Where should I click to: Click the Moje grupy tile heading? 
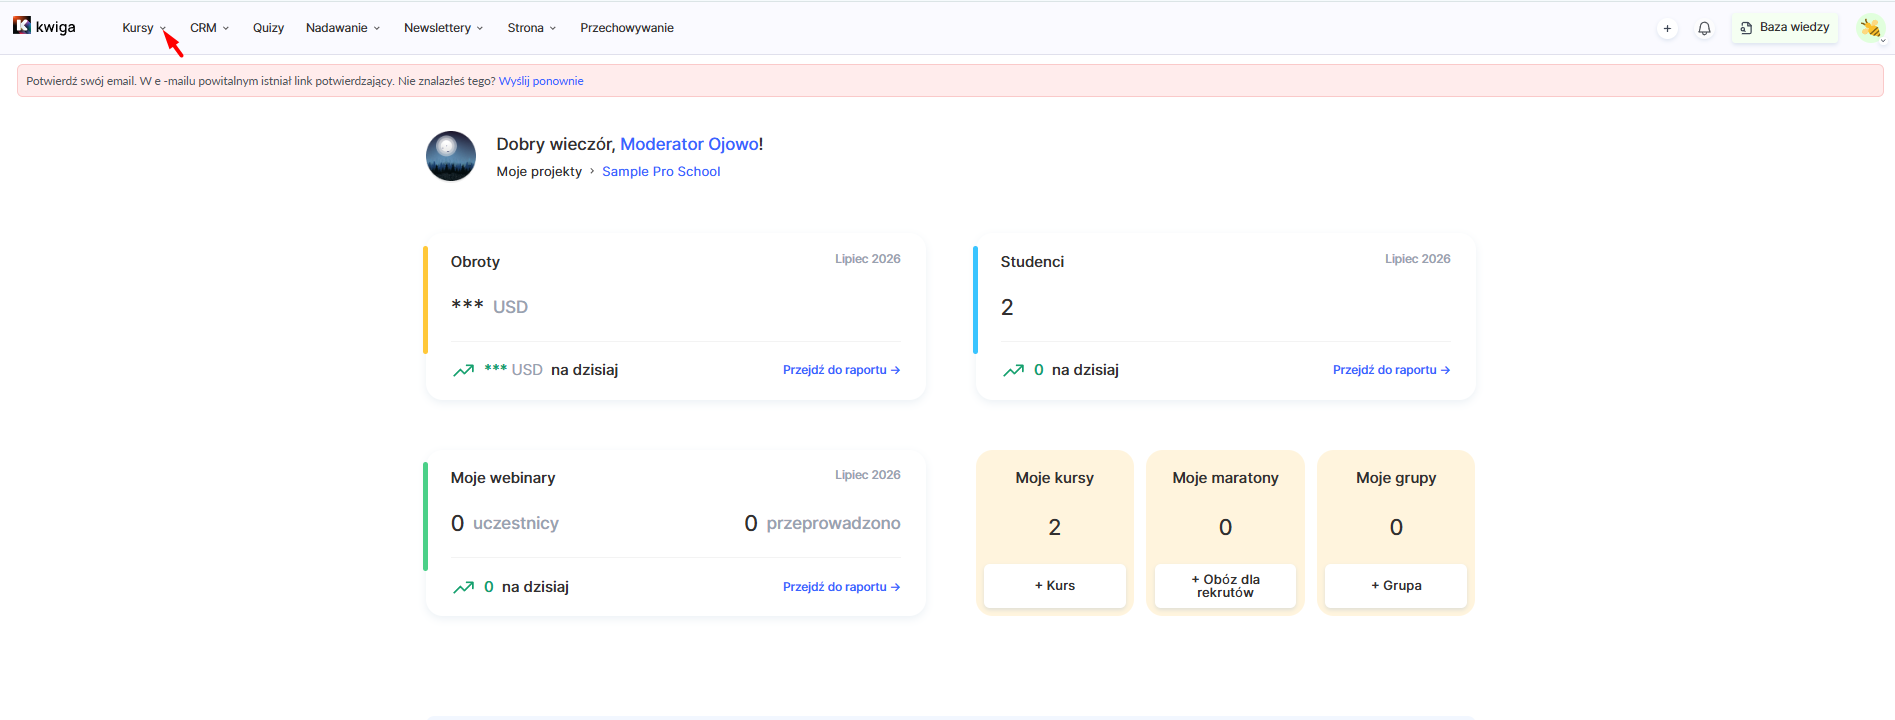point(1396,478)
